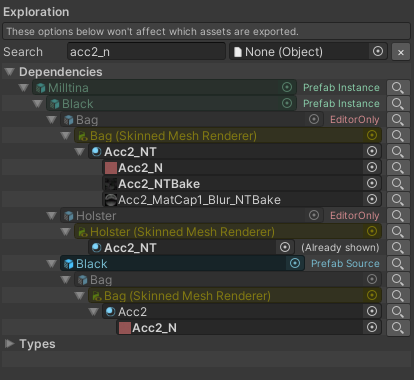
Task: Select the Black Prefab Source item
Action: 182,264
